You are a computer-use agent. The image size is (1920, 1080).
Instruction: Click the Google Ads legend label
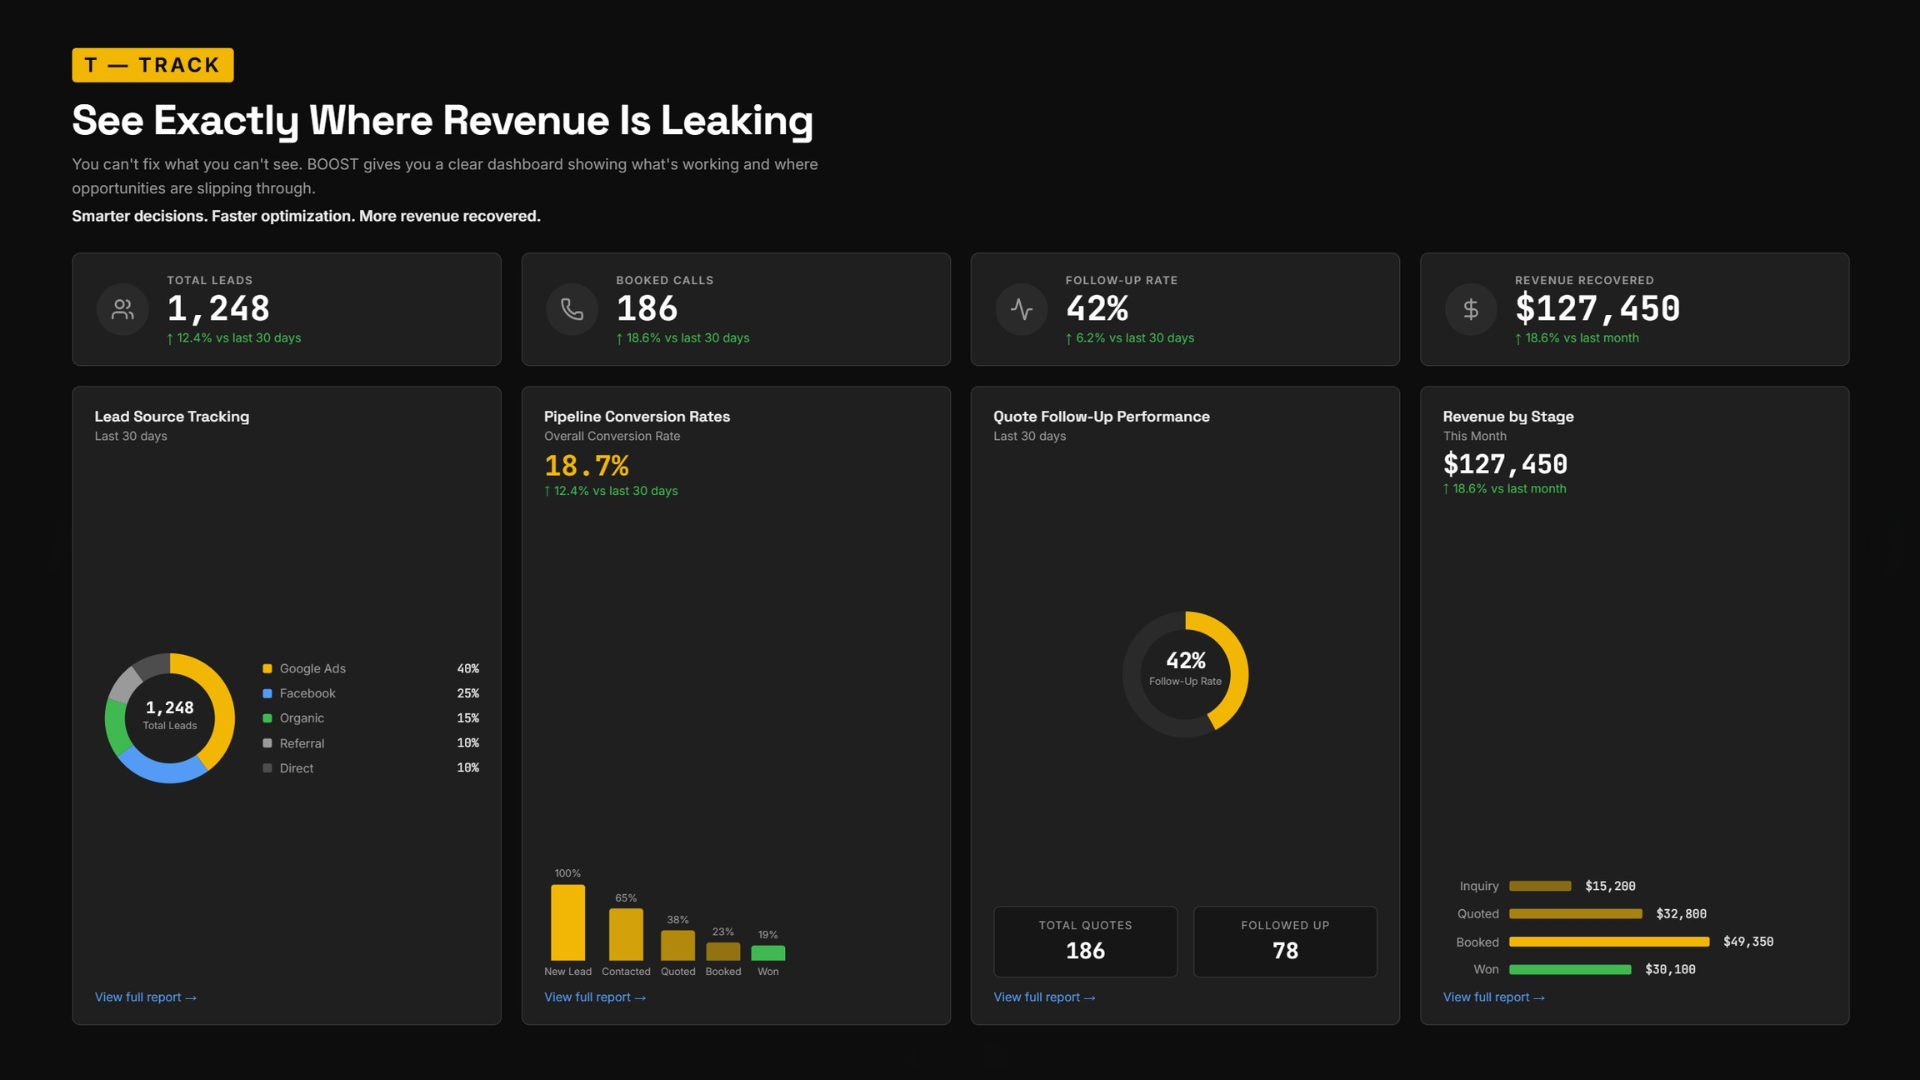(x=313, y=668)
